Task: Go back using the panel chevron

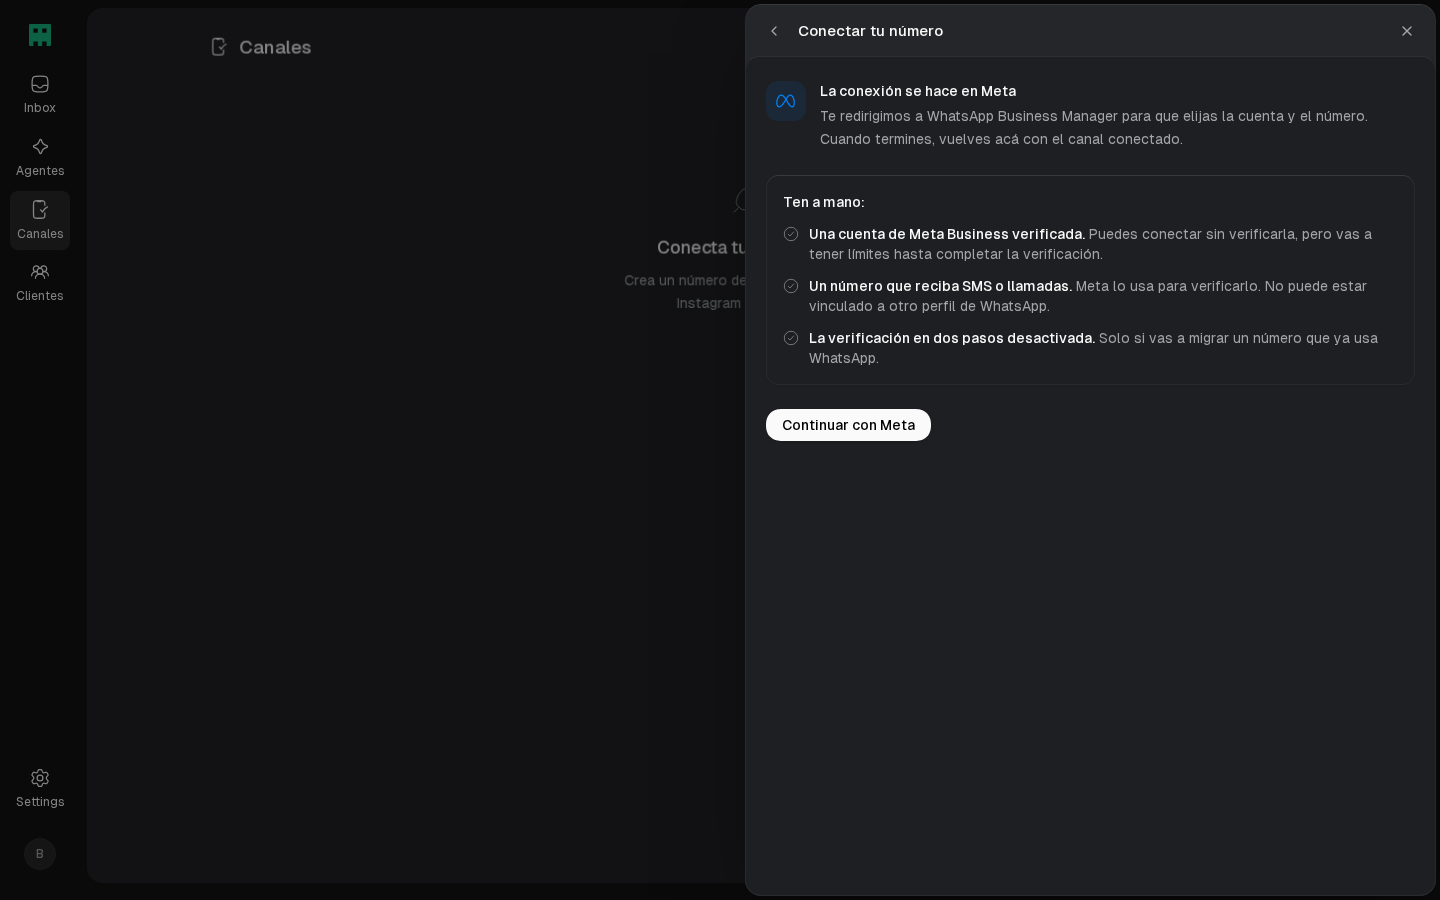Action: pyautogui.click(x=774, y=31)
